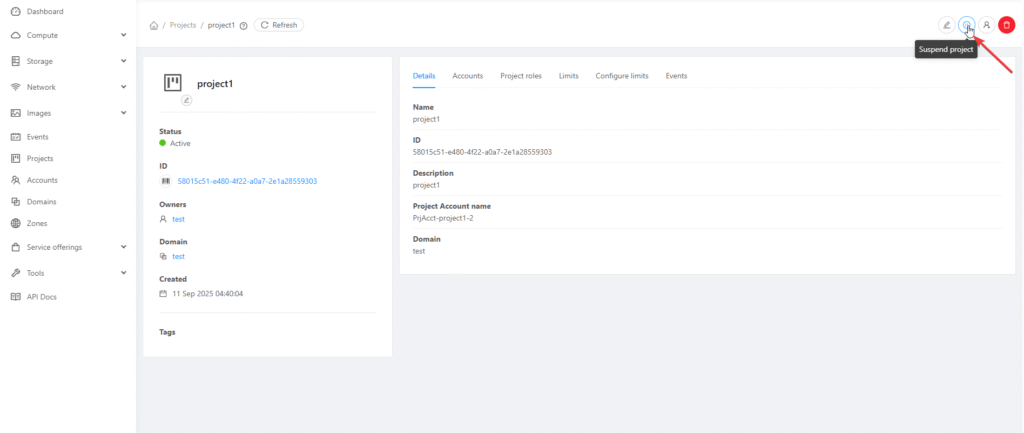Image resolution: width=1024 pixels, height=433 pixels.
Task: Click the edit project pencil icon in top toolbar
Action: (946, 25)
